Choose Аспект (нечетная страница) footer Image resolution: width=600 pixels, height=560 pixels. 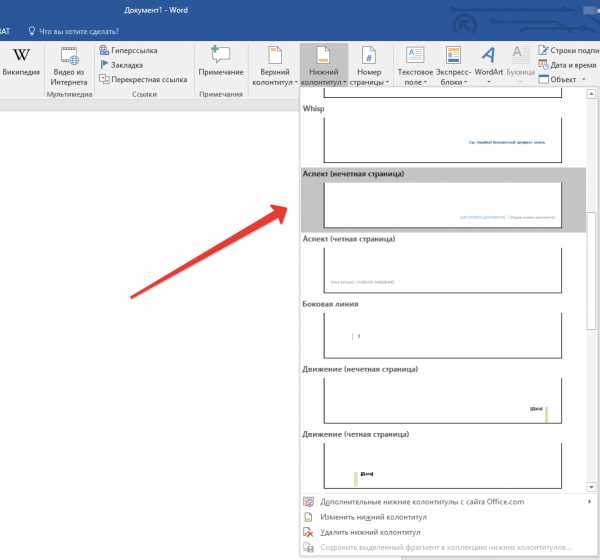pyautogui.click(x=443, y=200)
